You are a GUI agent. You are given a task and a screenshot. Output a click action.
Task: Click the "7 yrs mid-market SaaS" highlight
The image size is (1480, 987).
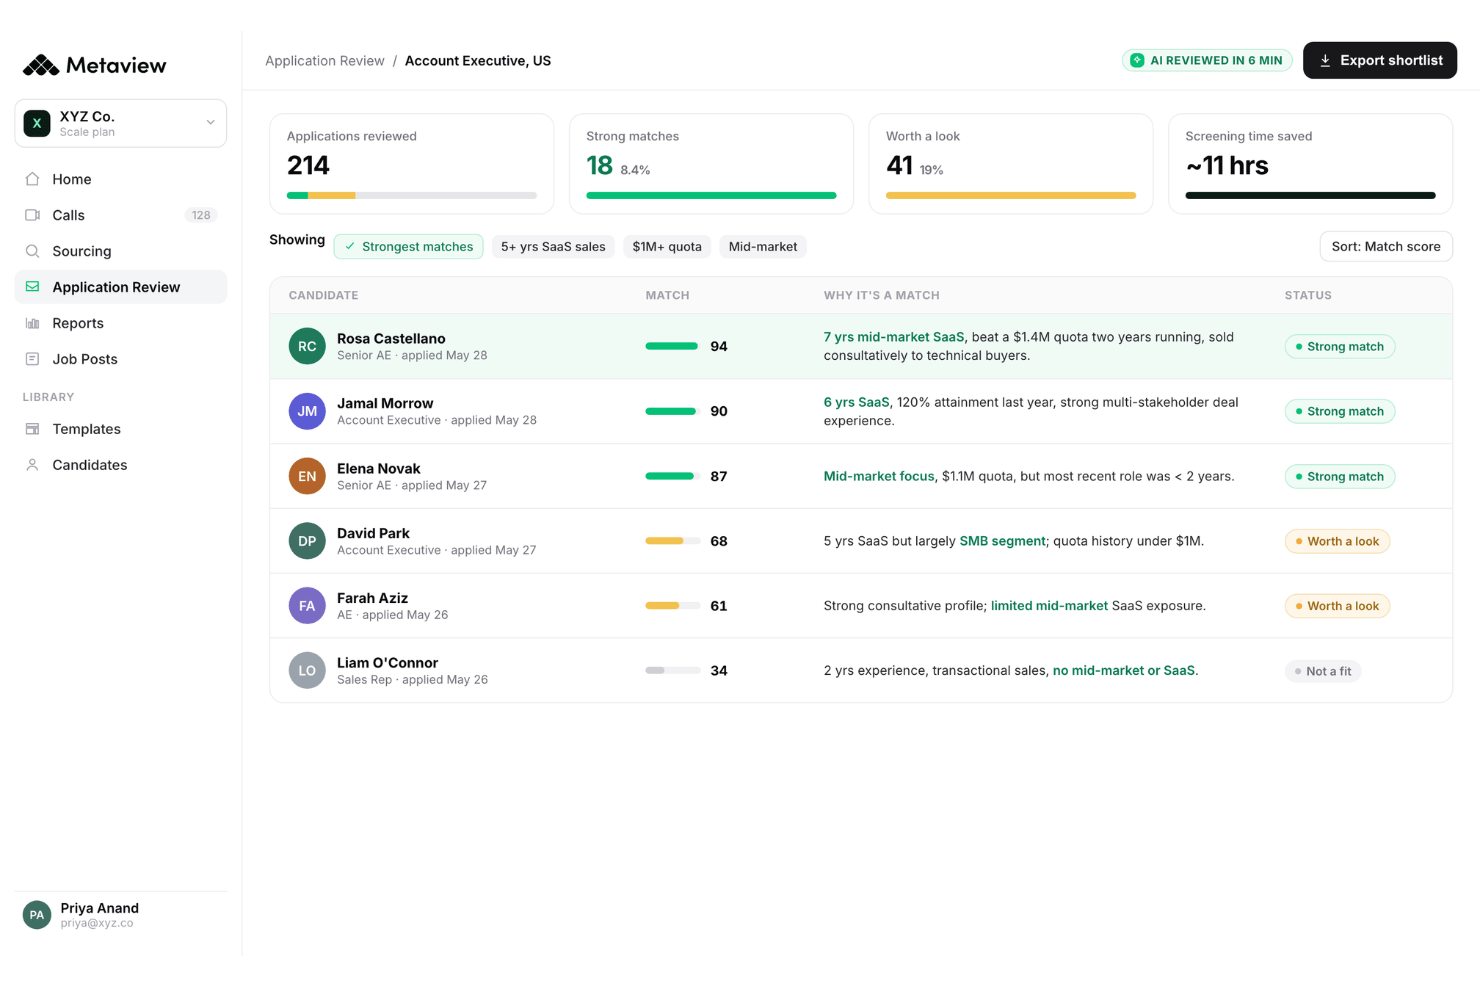[894, 338]
